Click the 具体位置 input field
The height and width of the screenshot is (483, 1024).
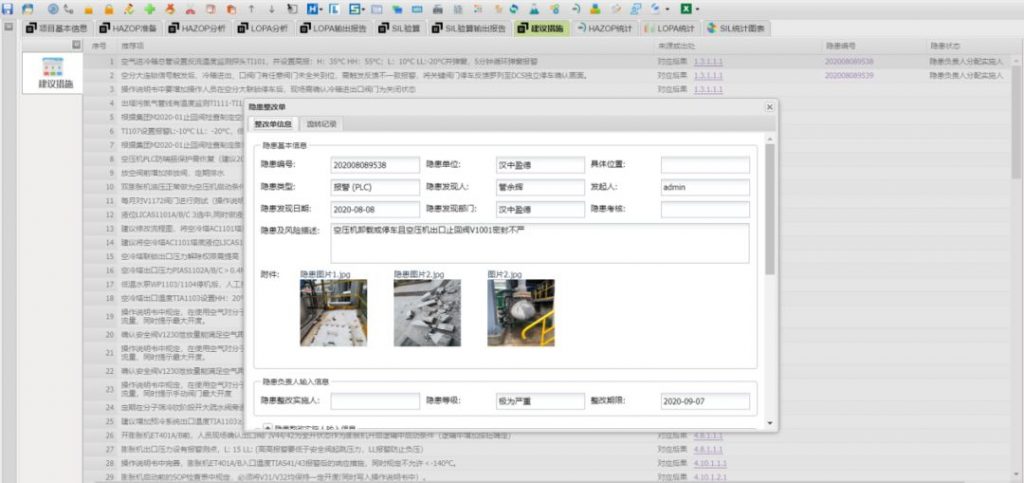pos(704,164)
